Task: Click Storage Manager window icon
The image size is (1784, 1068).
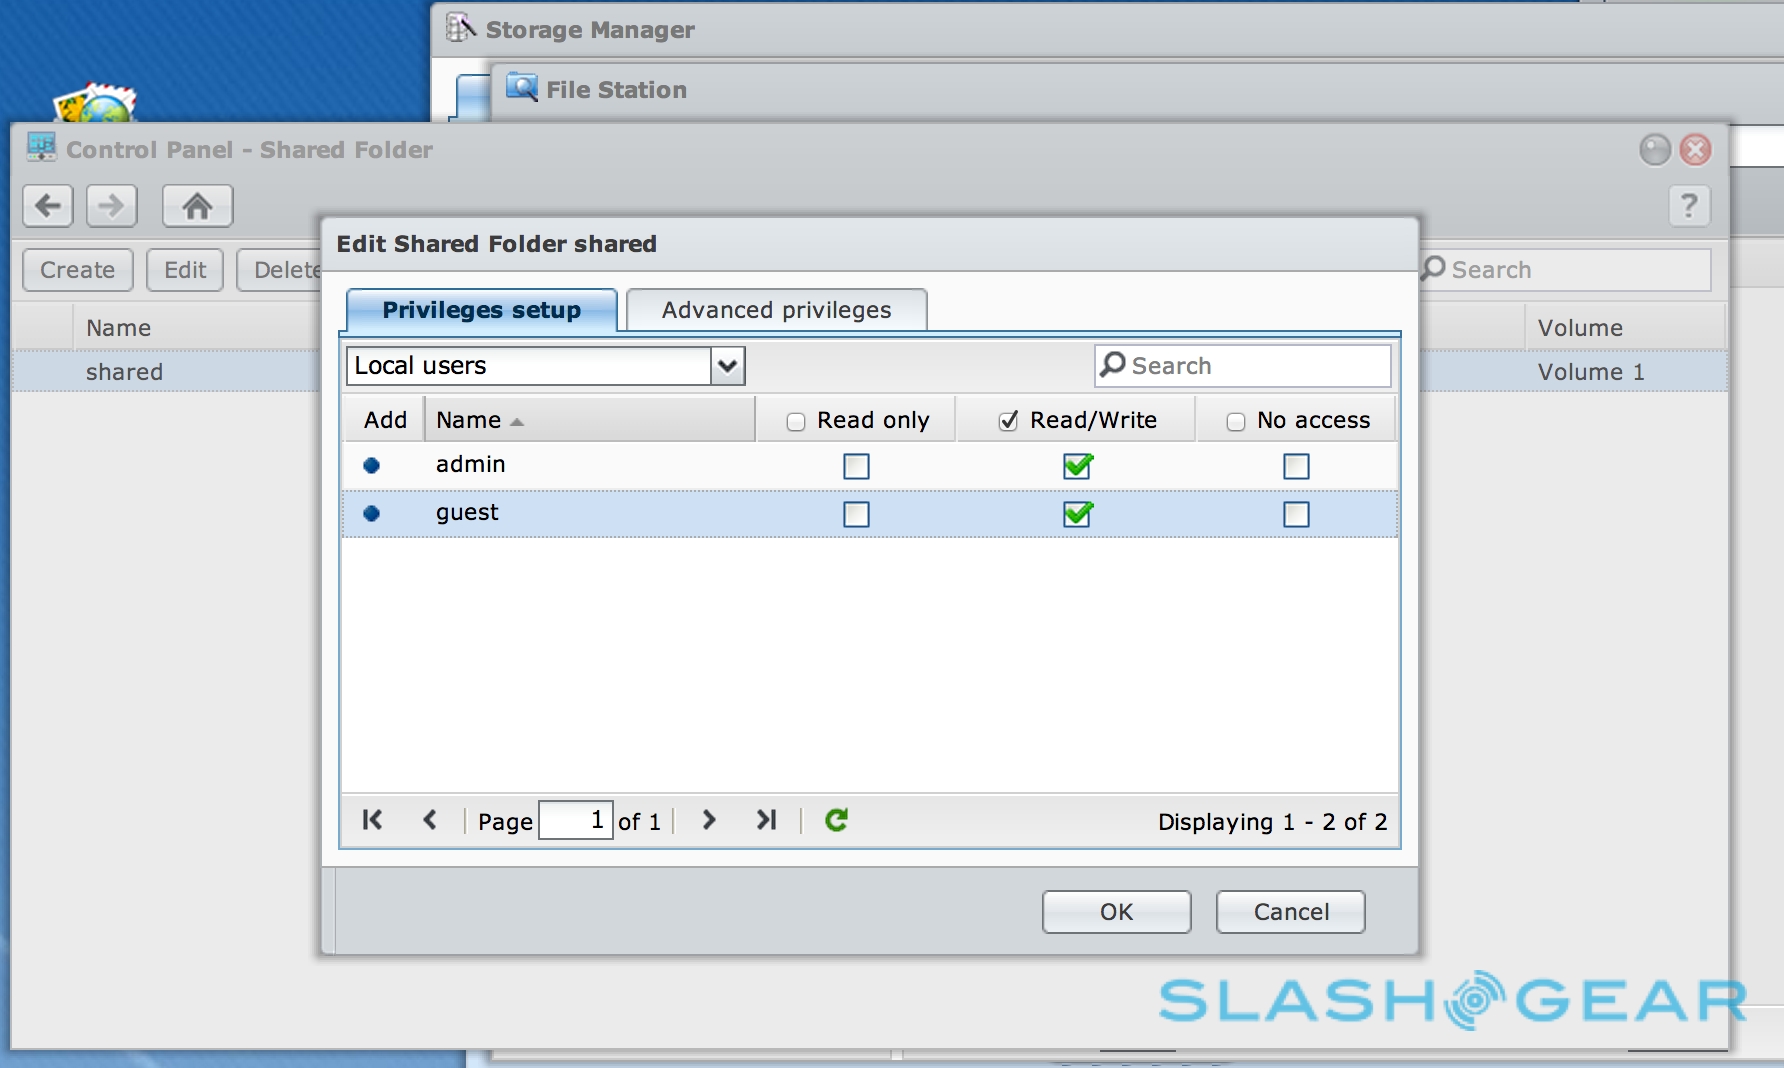Action: (460, 28)
